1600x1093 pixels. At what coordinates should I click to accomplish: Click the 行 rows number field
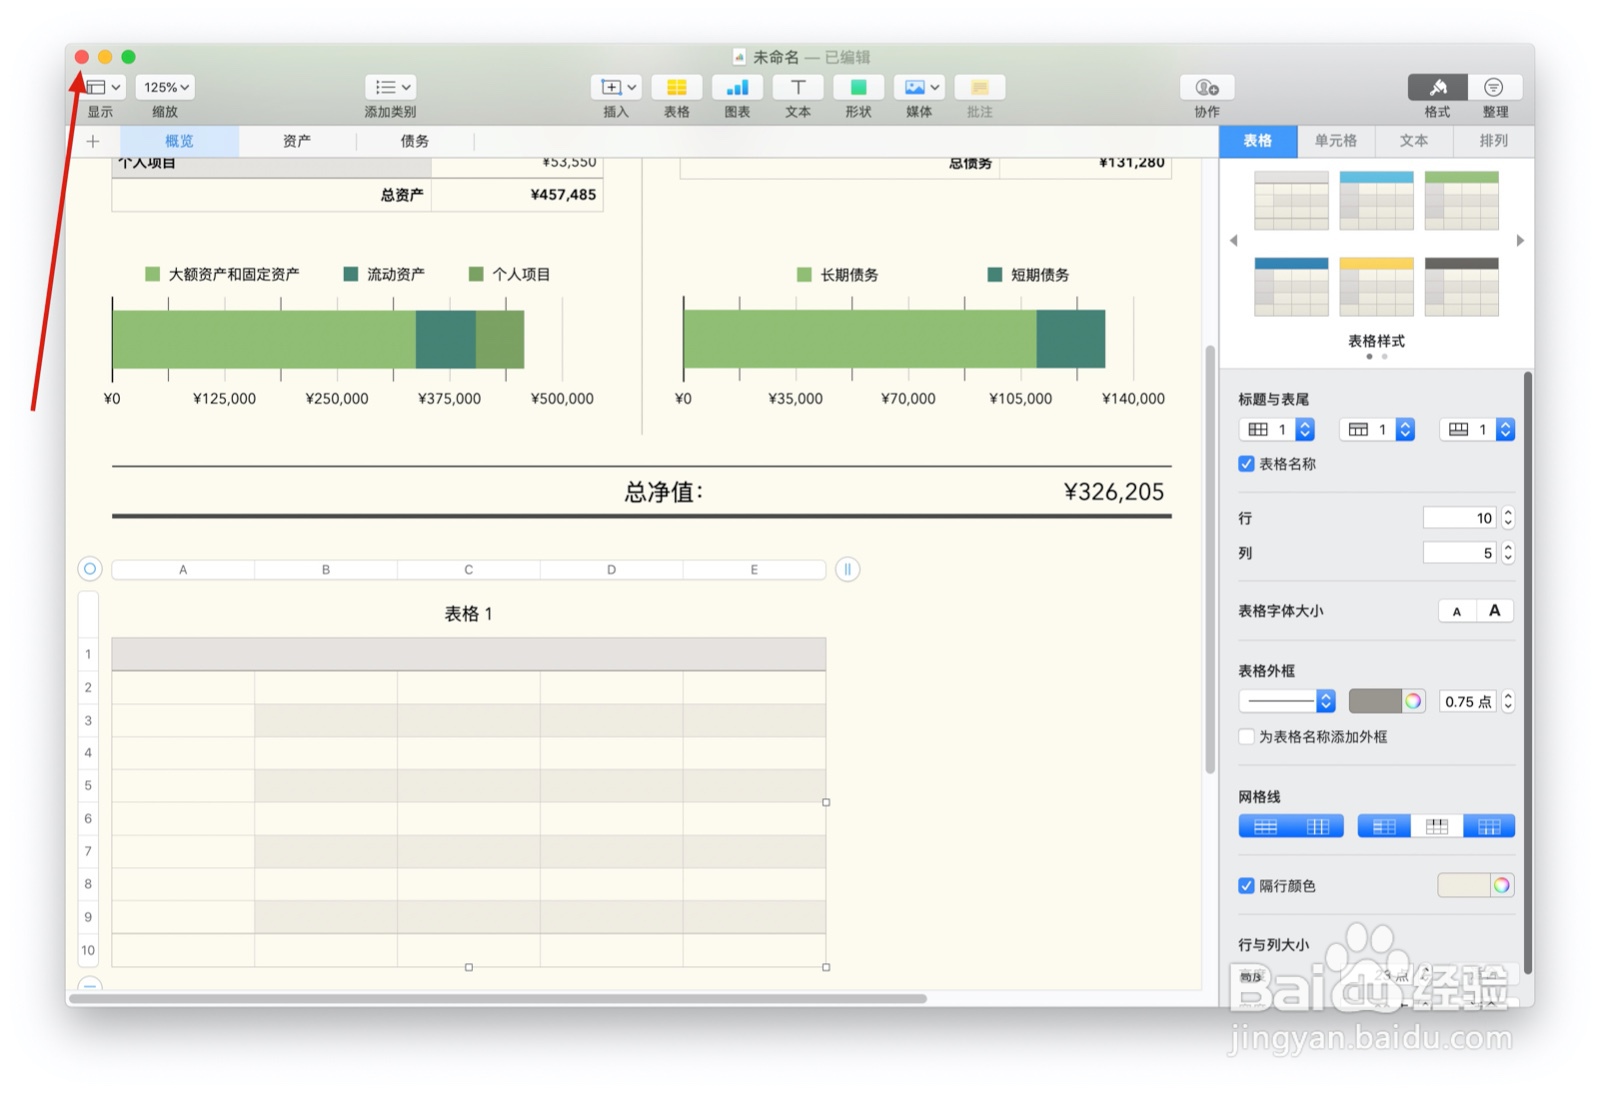click(x=1459, y=518)
